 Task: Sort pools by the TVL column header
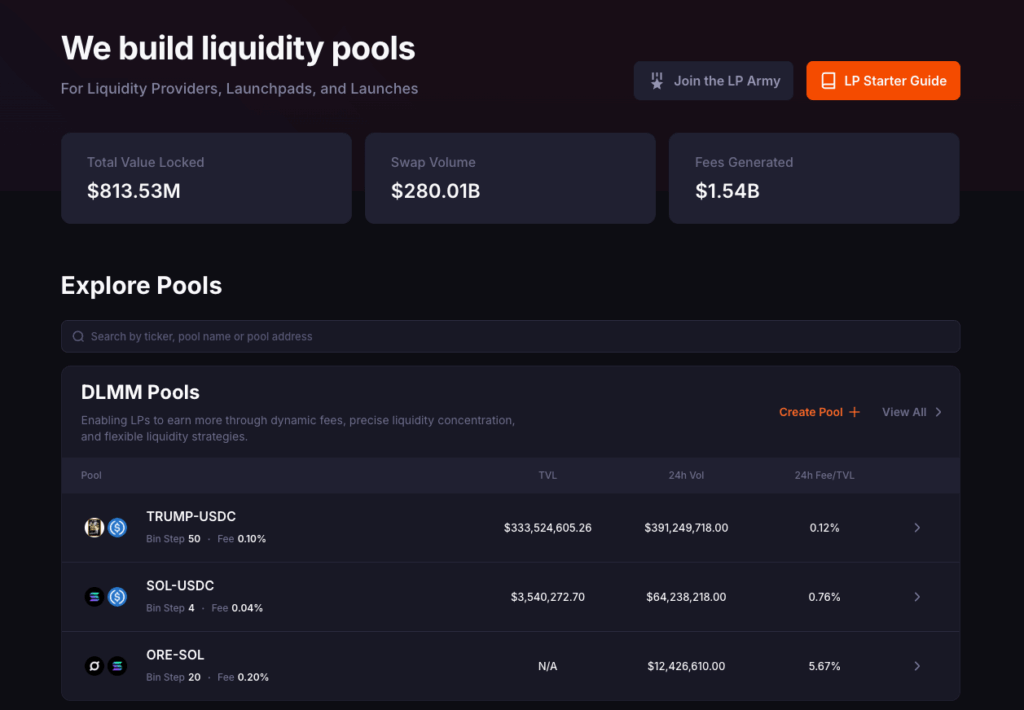547,475
